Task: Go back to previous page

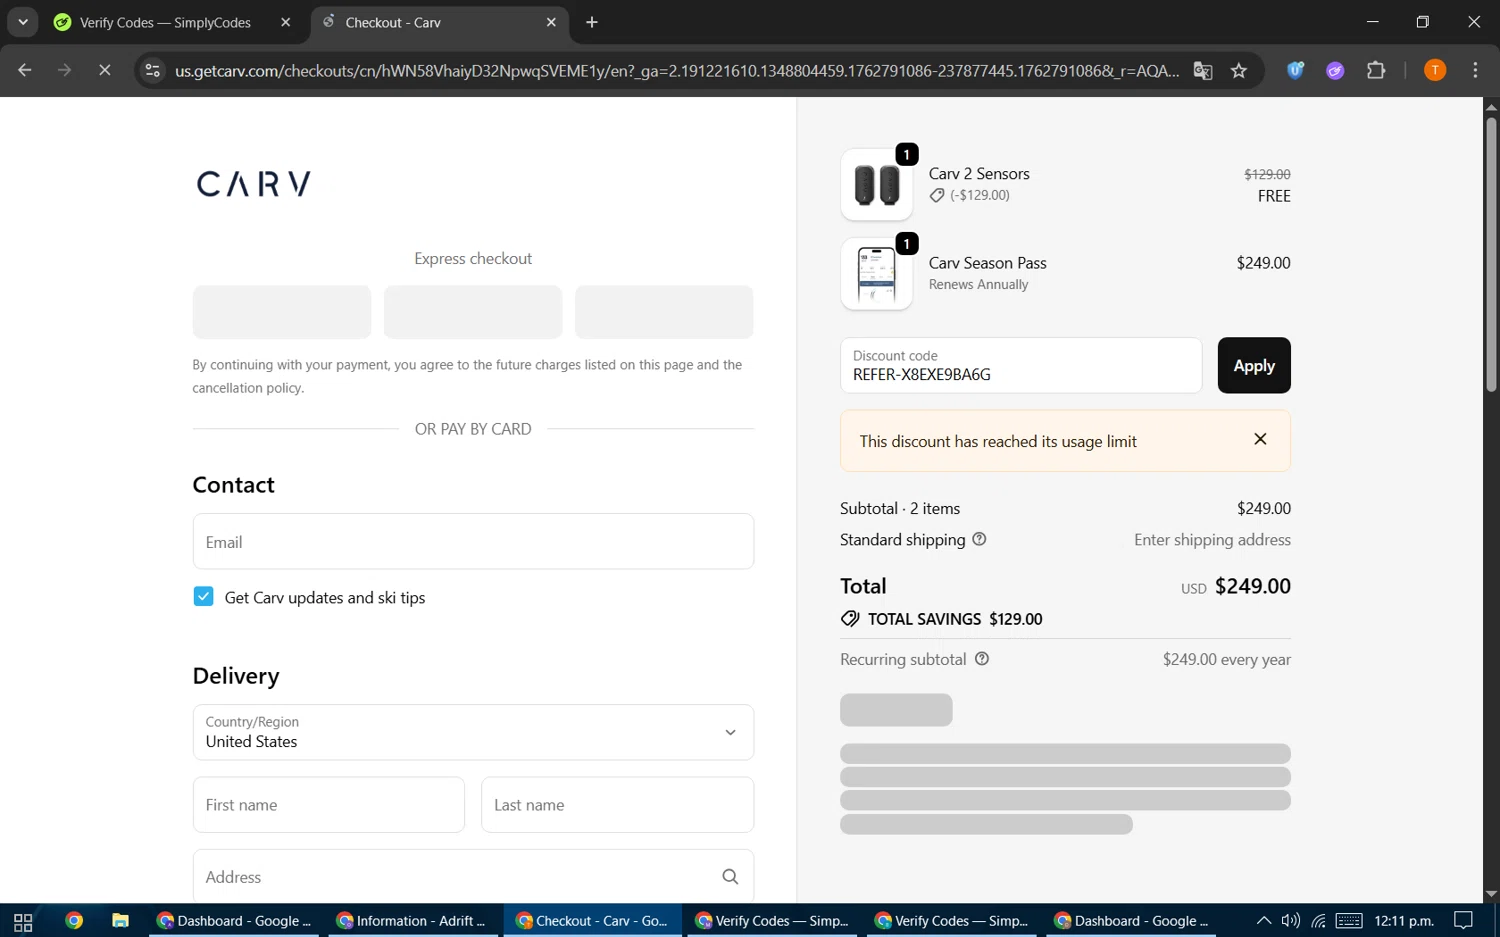Action: click(x=25, y=70)
